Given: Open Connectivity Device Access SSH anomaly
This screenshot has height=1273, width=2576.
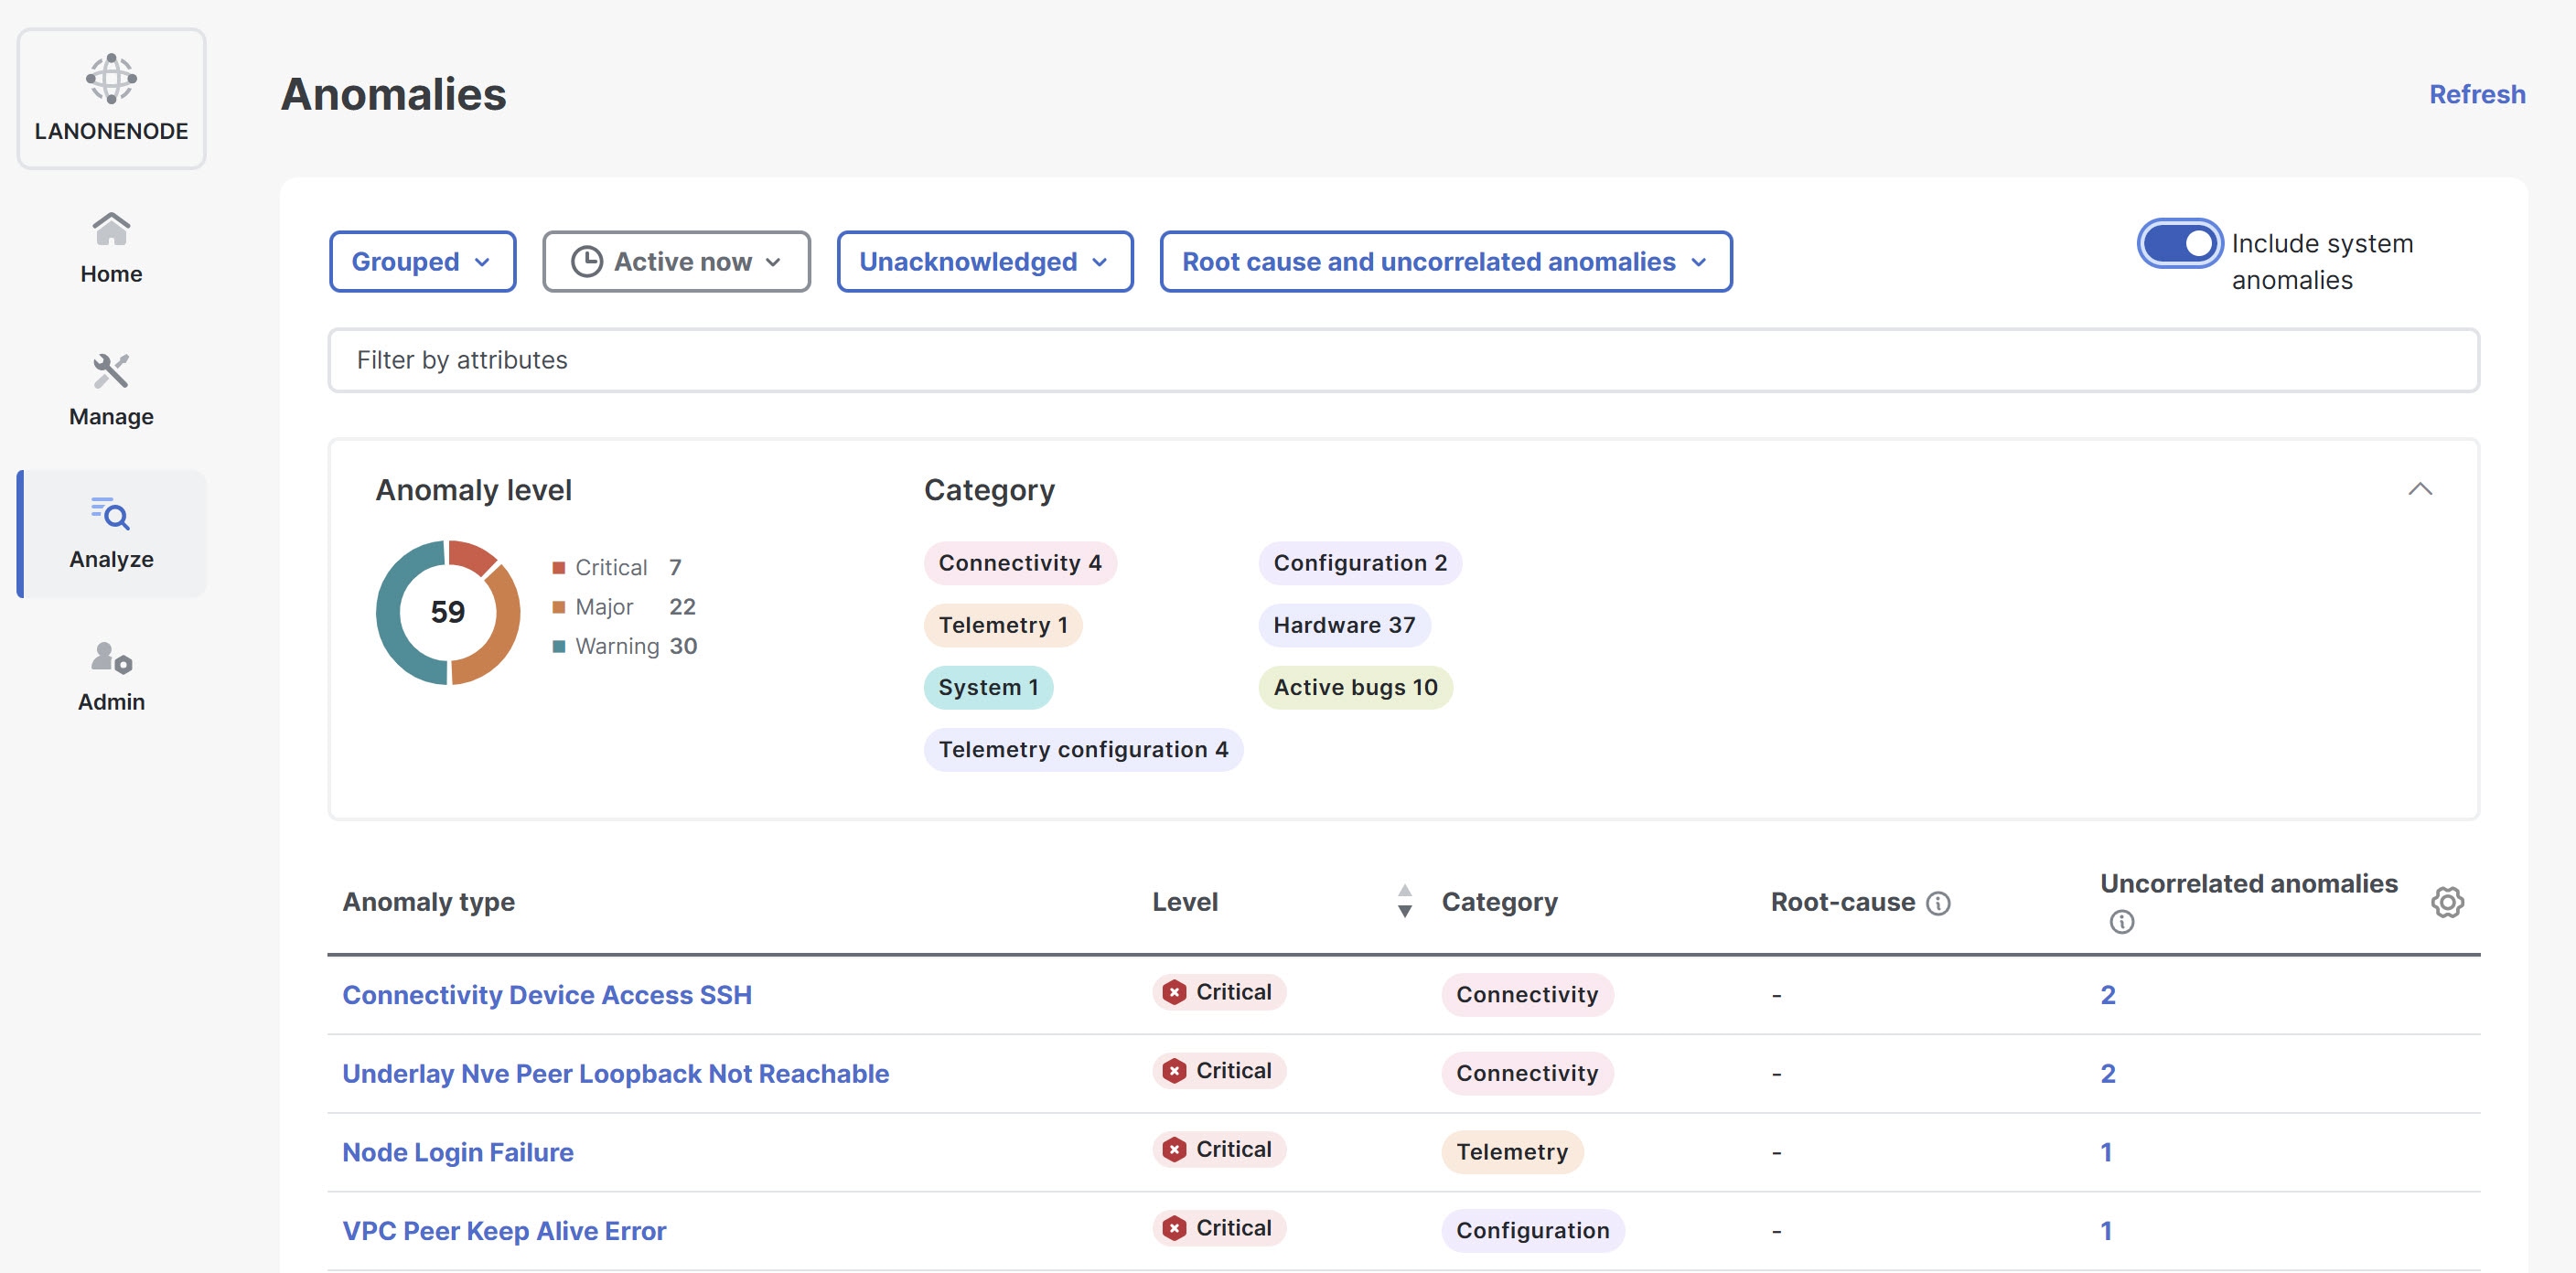Looking at the screenshot, I should coord(547,995).
